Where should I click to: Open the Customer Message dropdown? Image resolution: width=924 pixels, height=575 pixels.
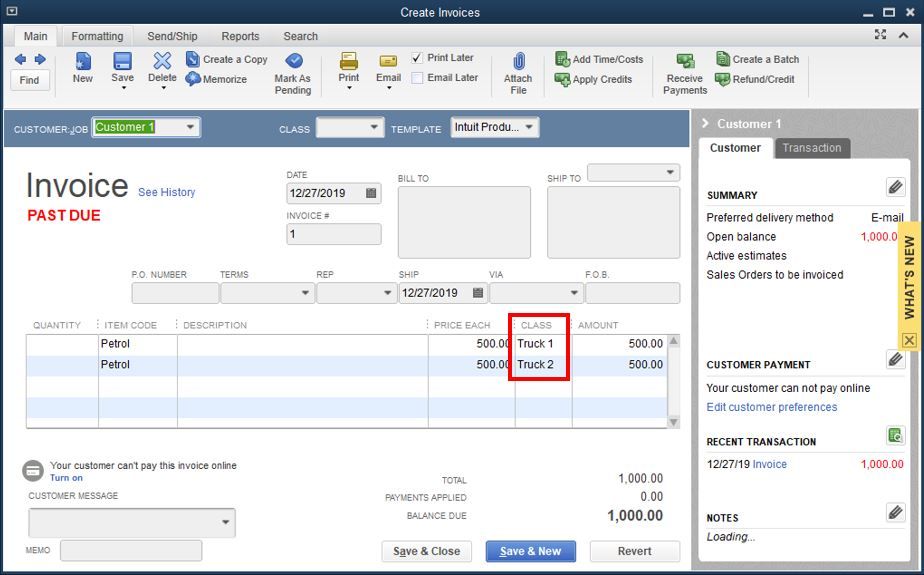click(226, 523)
